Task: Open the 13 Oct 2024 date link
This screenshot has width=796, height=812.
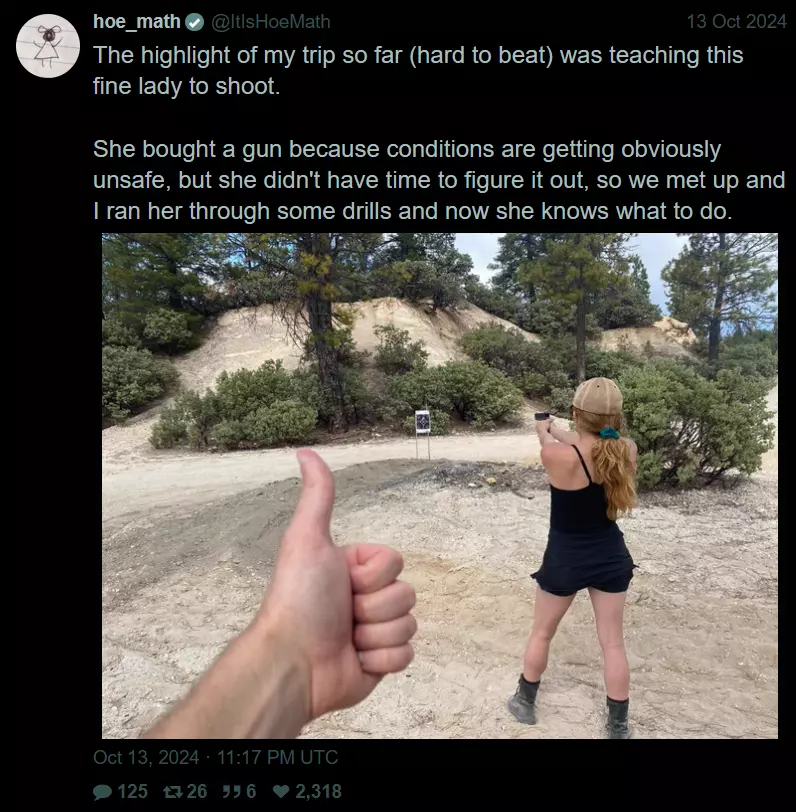Action: coord(736,22)
